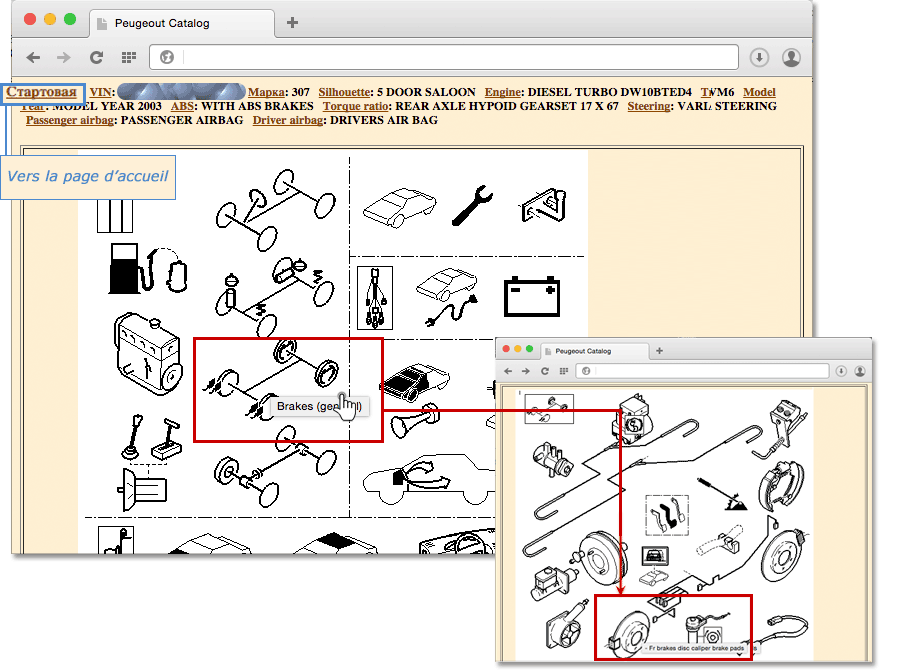Open apps grid in main browser toolbar
This screenshot has width=908, height=671.
[x=129, y=57]
